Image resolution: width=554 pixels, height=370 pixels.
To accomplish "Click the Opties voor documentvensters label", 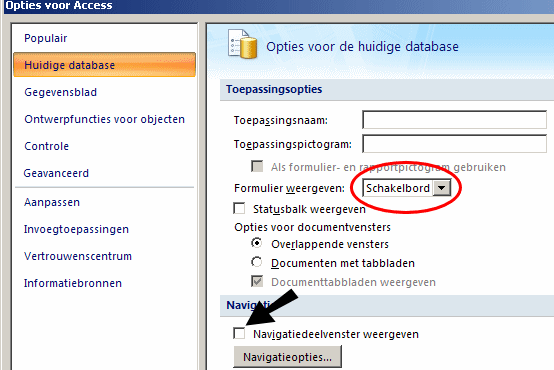I will click(x=312, y=227).
